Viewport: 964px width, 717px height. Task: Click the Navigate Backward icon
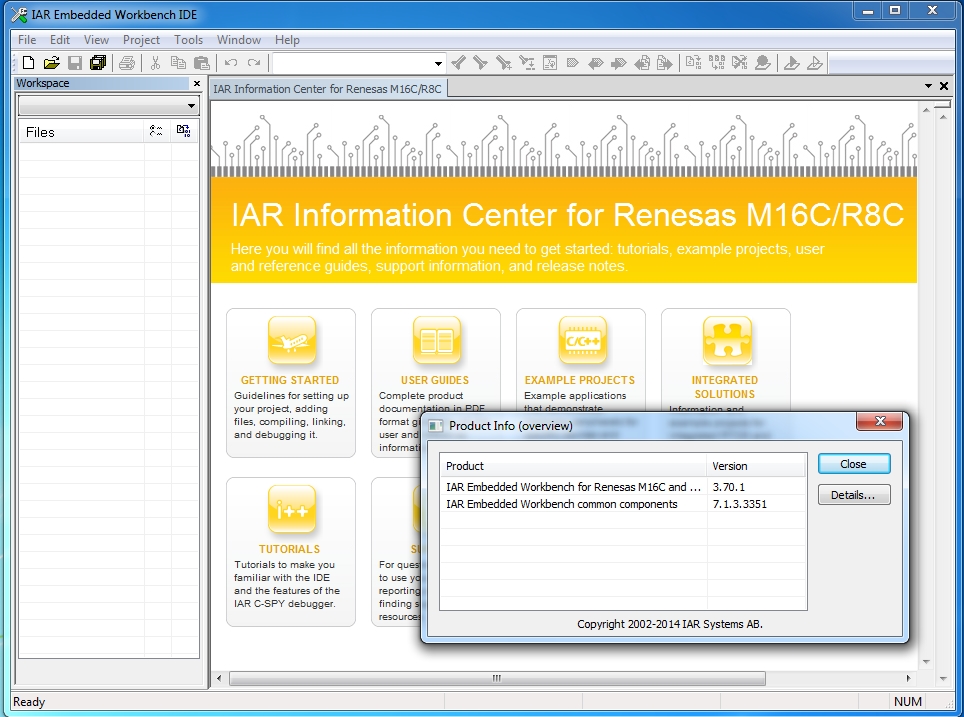point(642,63)
